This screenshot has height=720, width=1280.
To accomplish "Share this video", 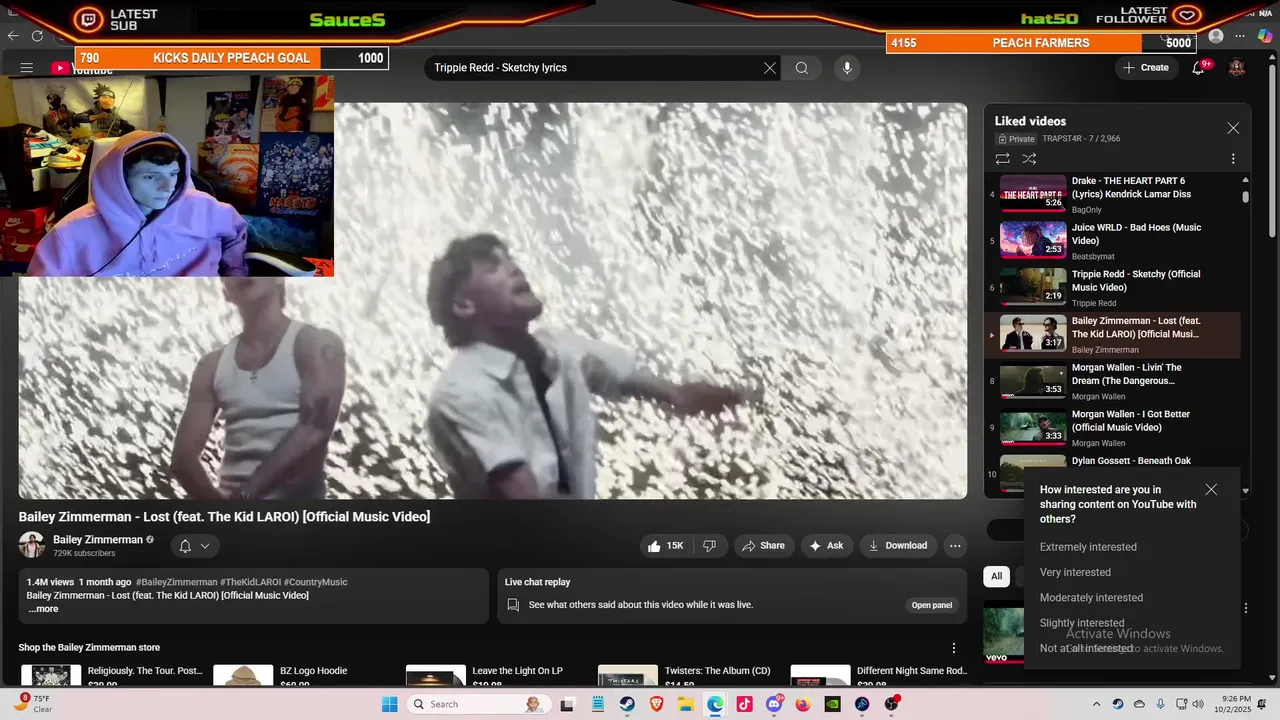I will (x=764, y=546).
